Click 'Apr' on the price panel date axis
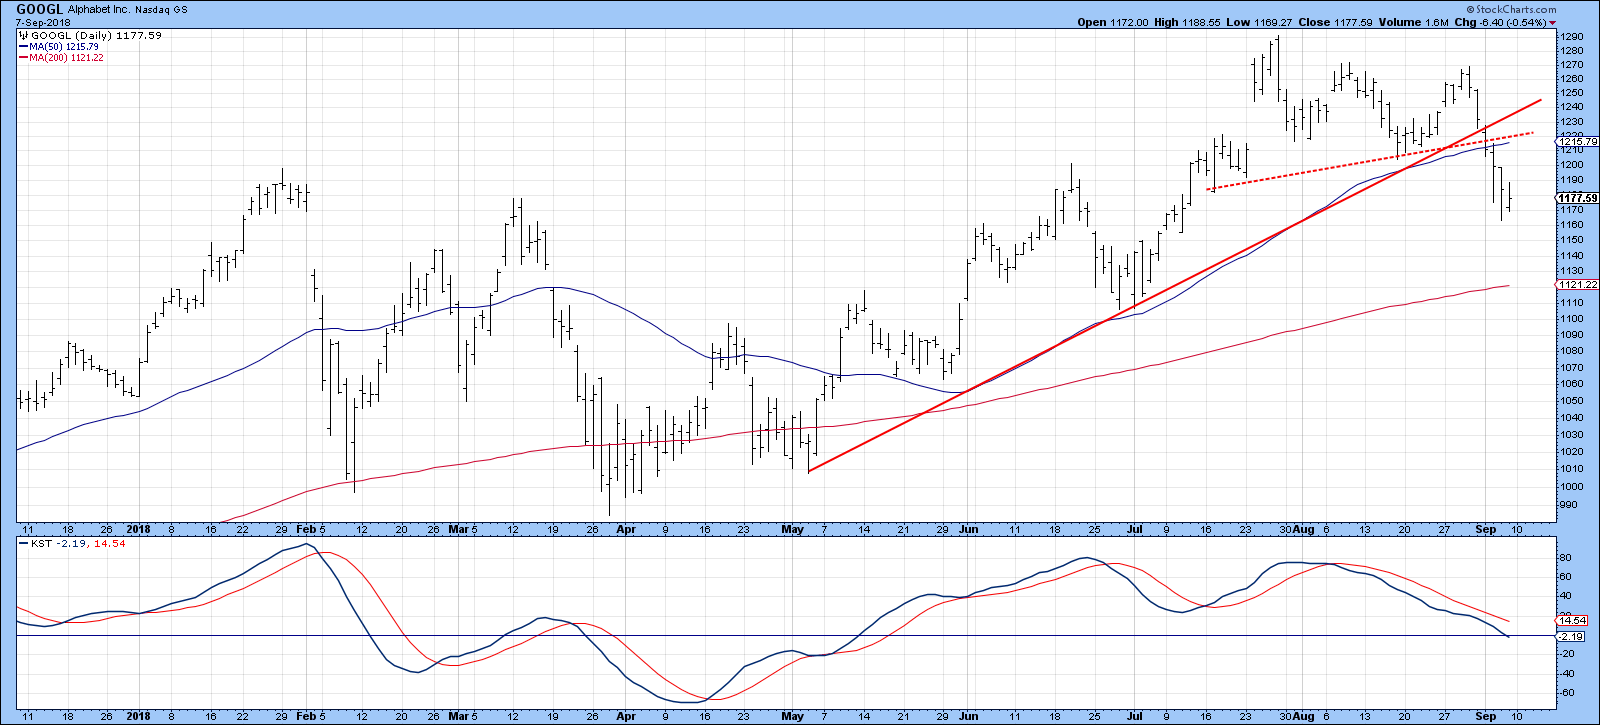1600x725 pixels. (626, 530)
